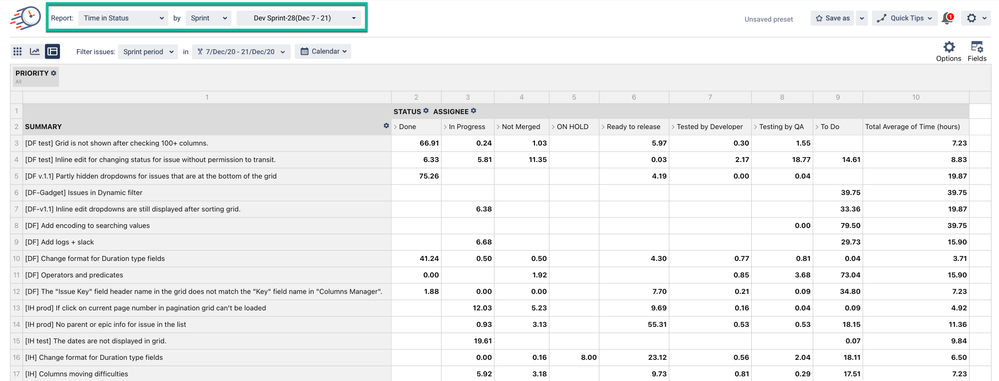The width and height of the screenshot is (999, 381).
Task: Select row '[DF] Add logs + slack'
Action: click(207, 242)
